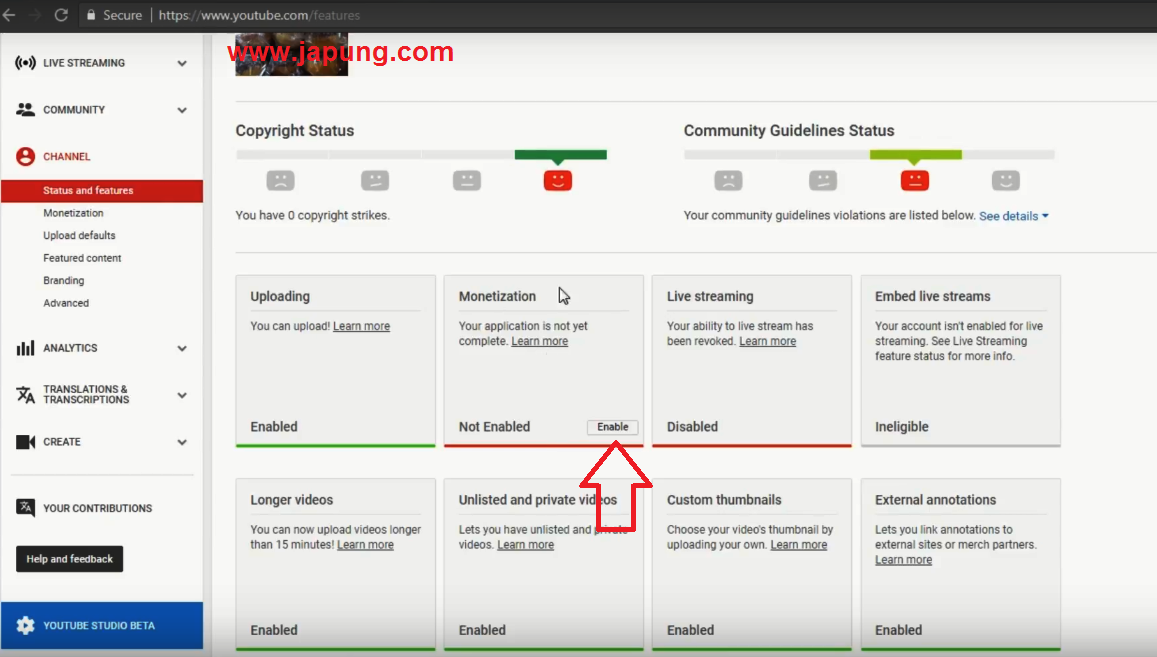Expand the Create menu chevron
The height and width of the screenshot is (657, 1157).
point(182,442)
